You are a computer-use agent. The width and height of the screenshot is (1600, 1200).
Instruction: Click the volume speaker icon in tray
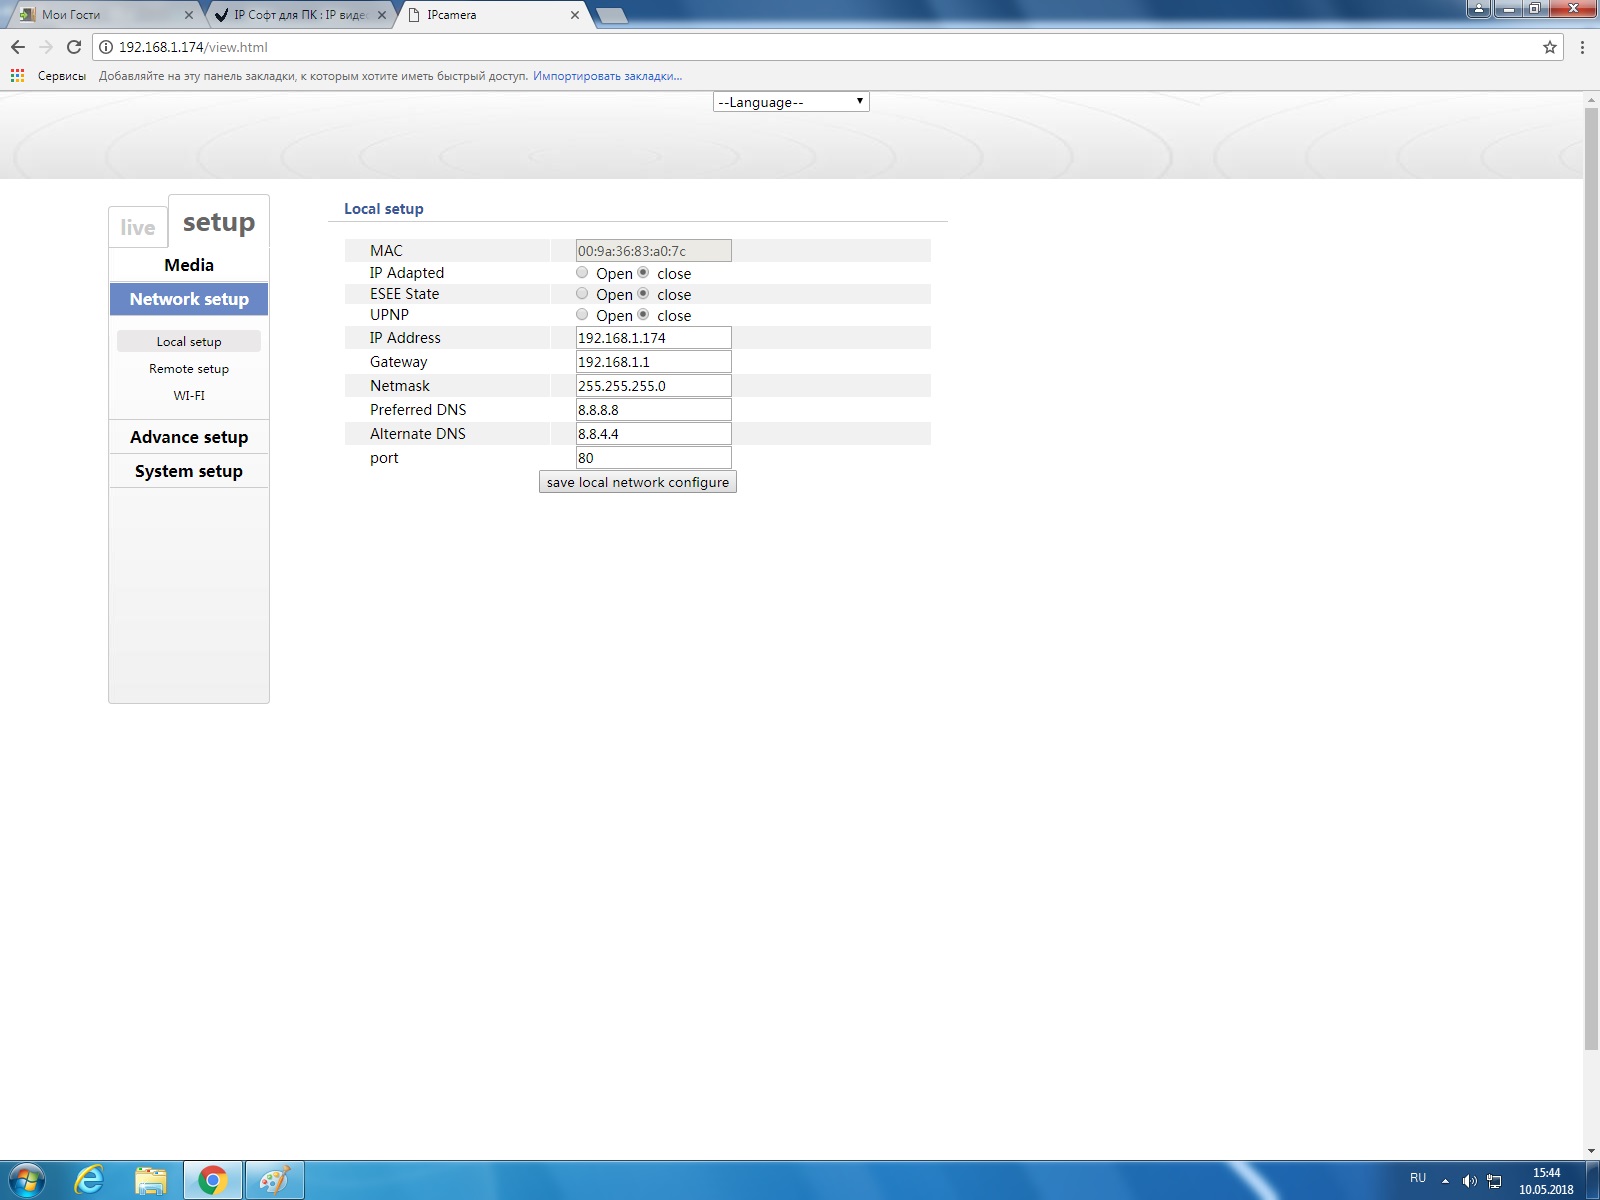click(x=1469, y=1181)
